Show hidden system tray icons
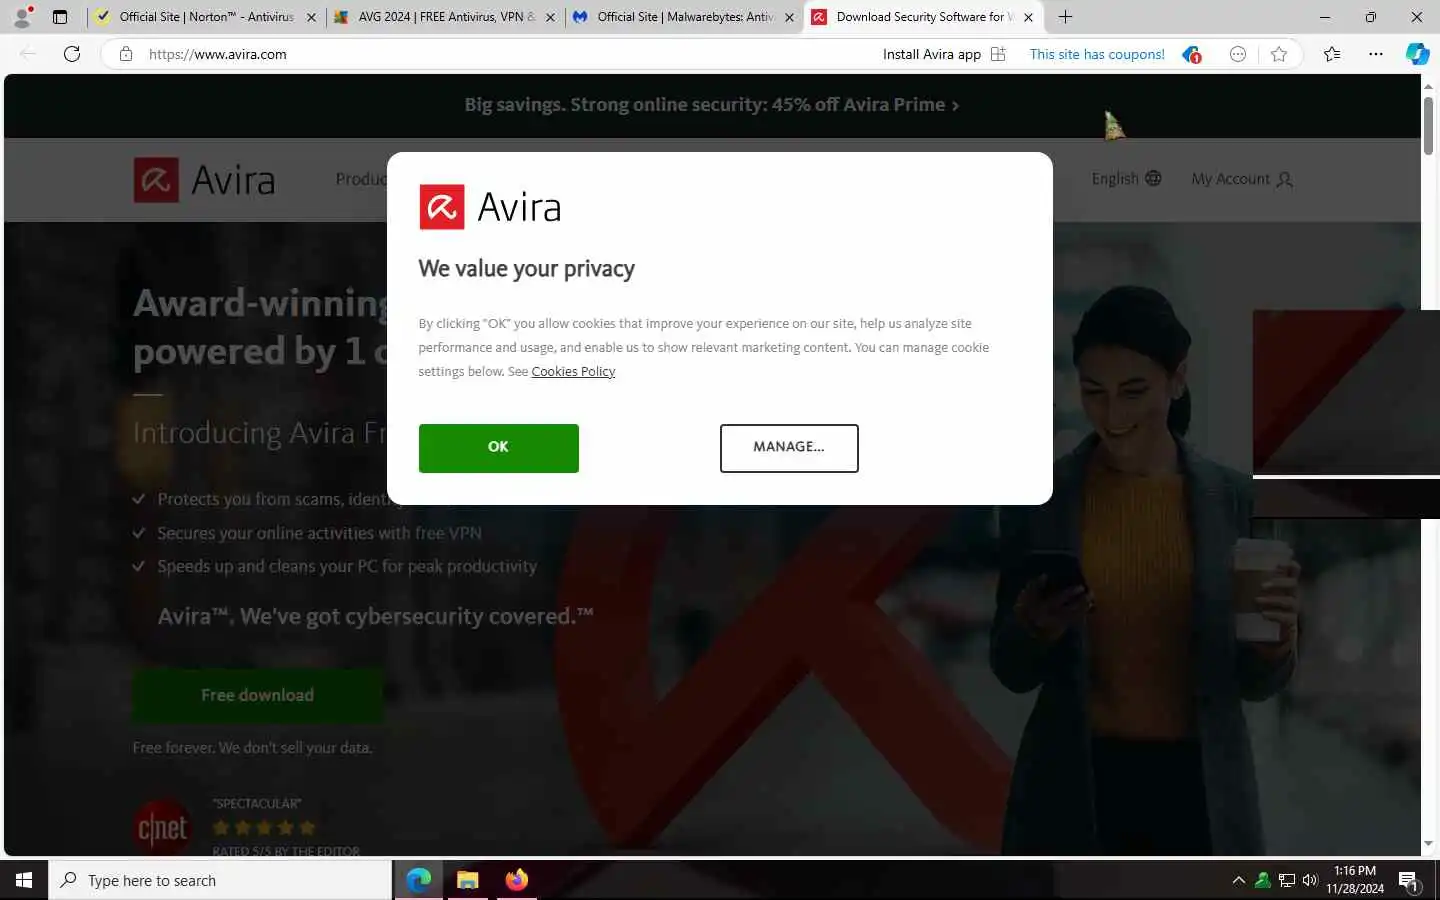1440x900 pixels. coord(1238,880)
